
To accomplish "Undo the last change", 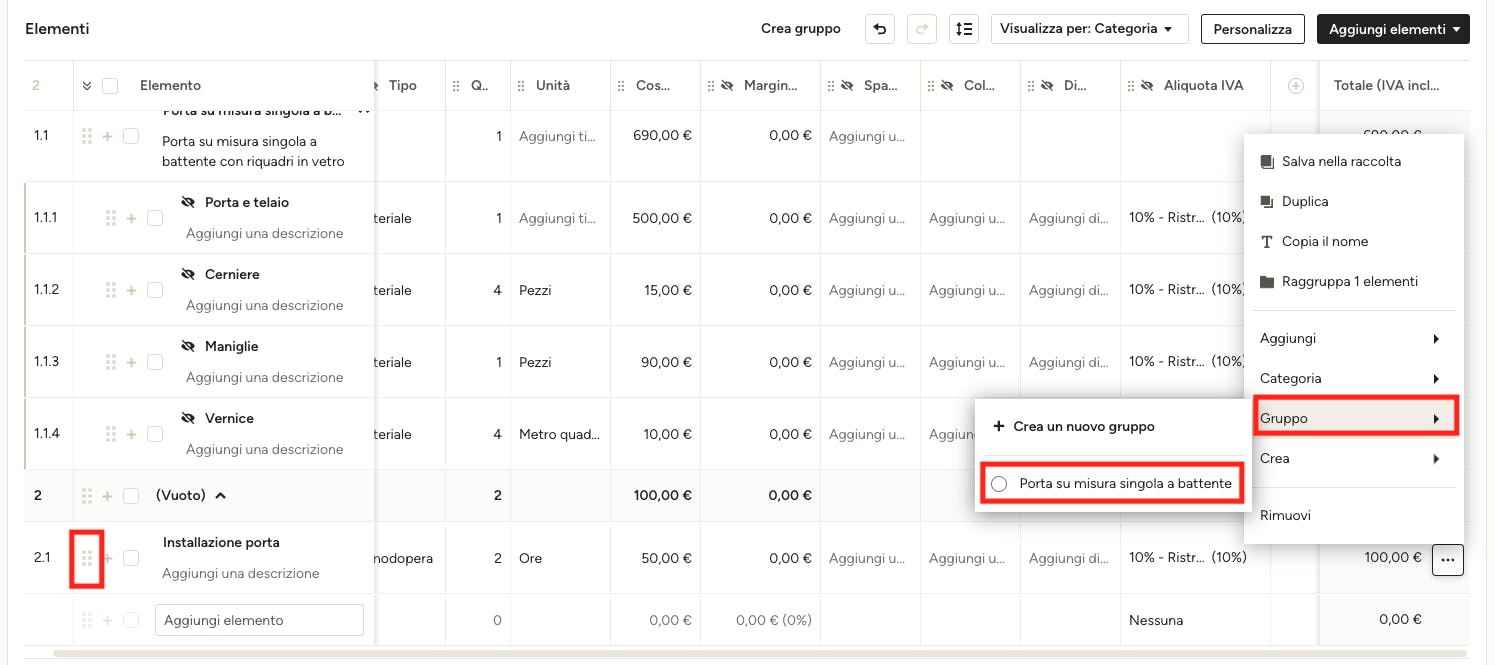I will (880, 29).
